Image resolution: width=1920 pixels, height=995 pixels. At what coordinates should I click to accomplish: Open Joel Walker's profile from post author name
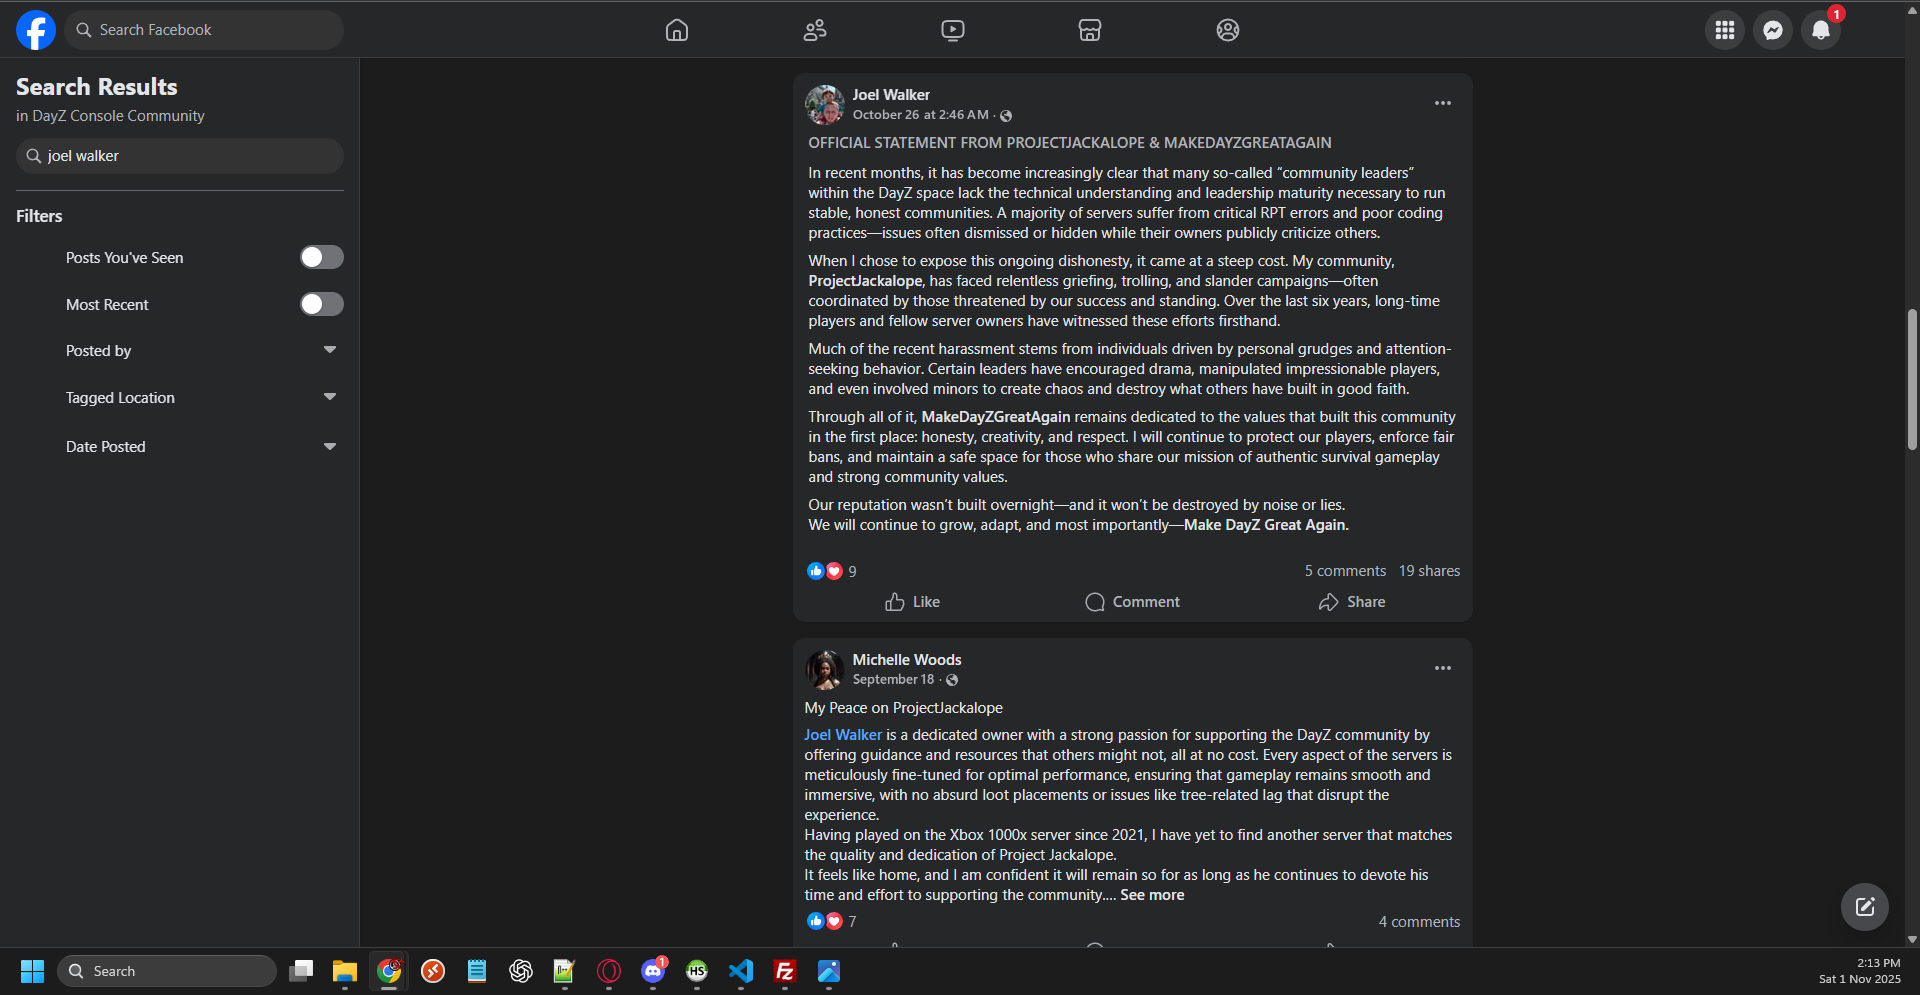point(891,95)
